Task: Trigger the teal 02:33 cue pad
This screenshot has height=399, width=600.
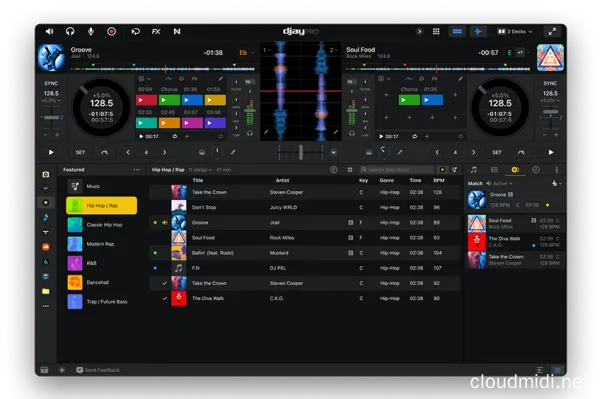Action: pyautogui.click(x=146, y=123)
